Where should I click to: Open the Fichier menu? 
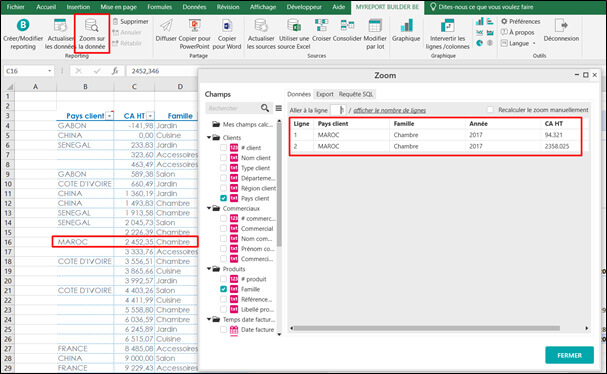(x=15, y=7)
